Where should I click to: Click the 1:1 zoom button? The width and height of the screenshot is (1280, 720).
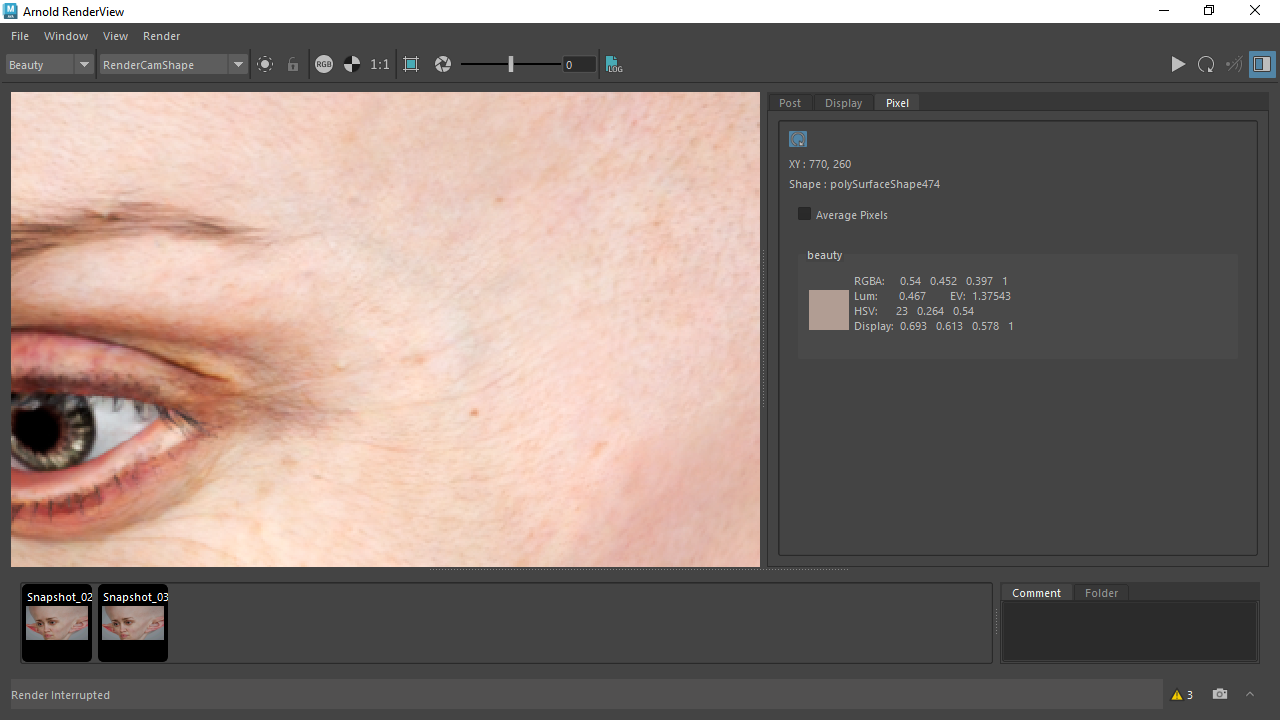380,64
